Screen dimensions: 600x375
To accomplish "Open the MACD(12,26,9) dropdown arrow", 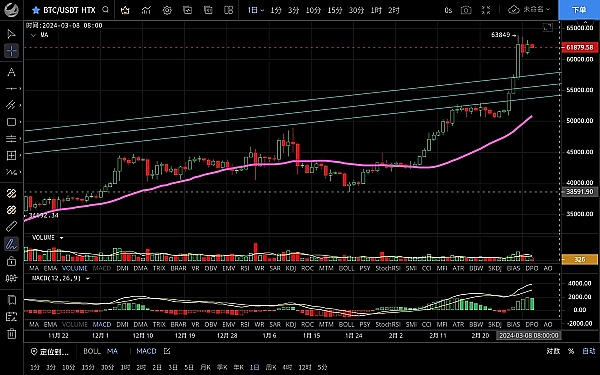I will tap(88, 279).
